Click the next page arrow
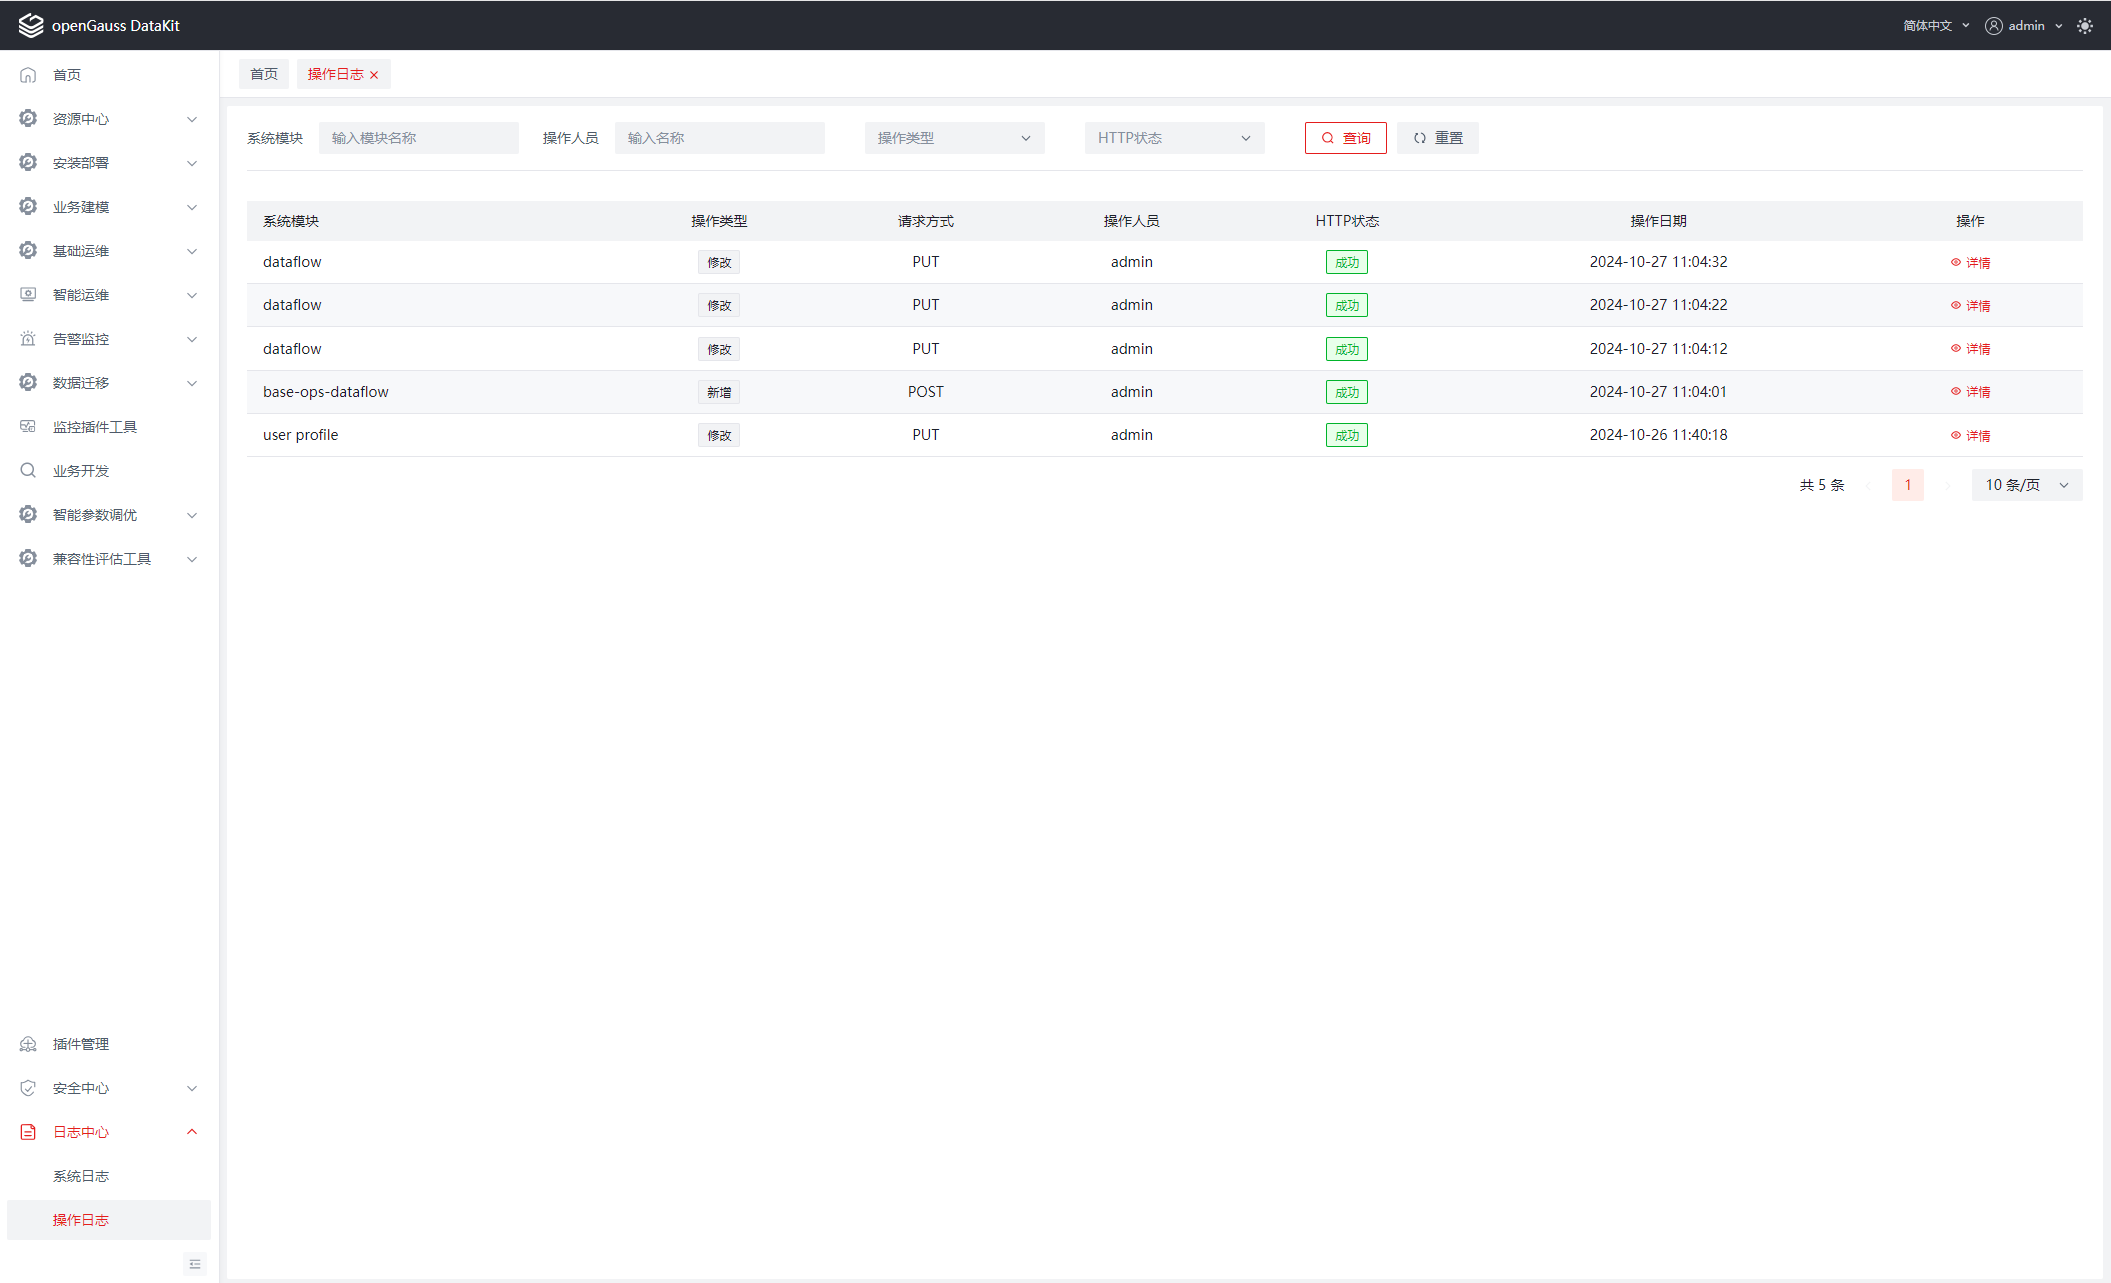Screen dimensions: 2111x1283 pos(1947,485)
